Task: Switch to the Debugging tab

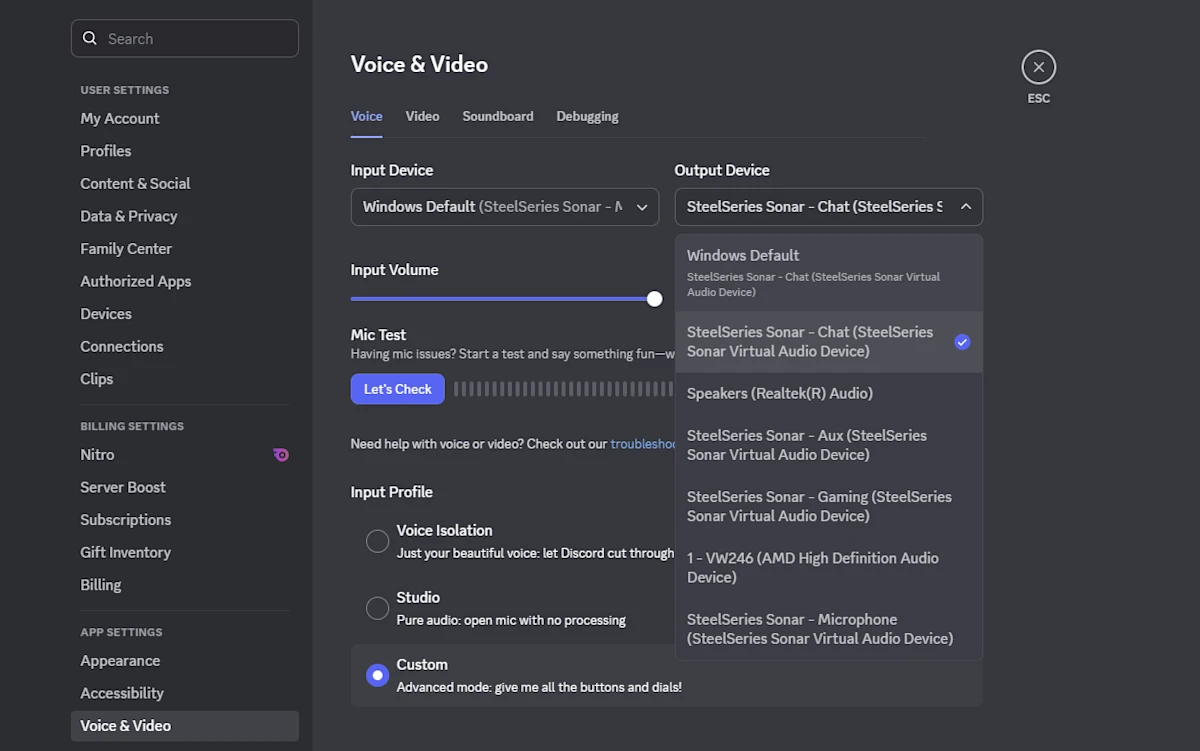Action: pos(587,116)
